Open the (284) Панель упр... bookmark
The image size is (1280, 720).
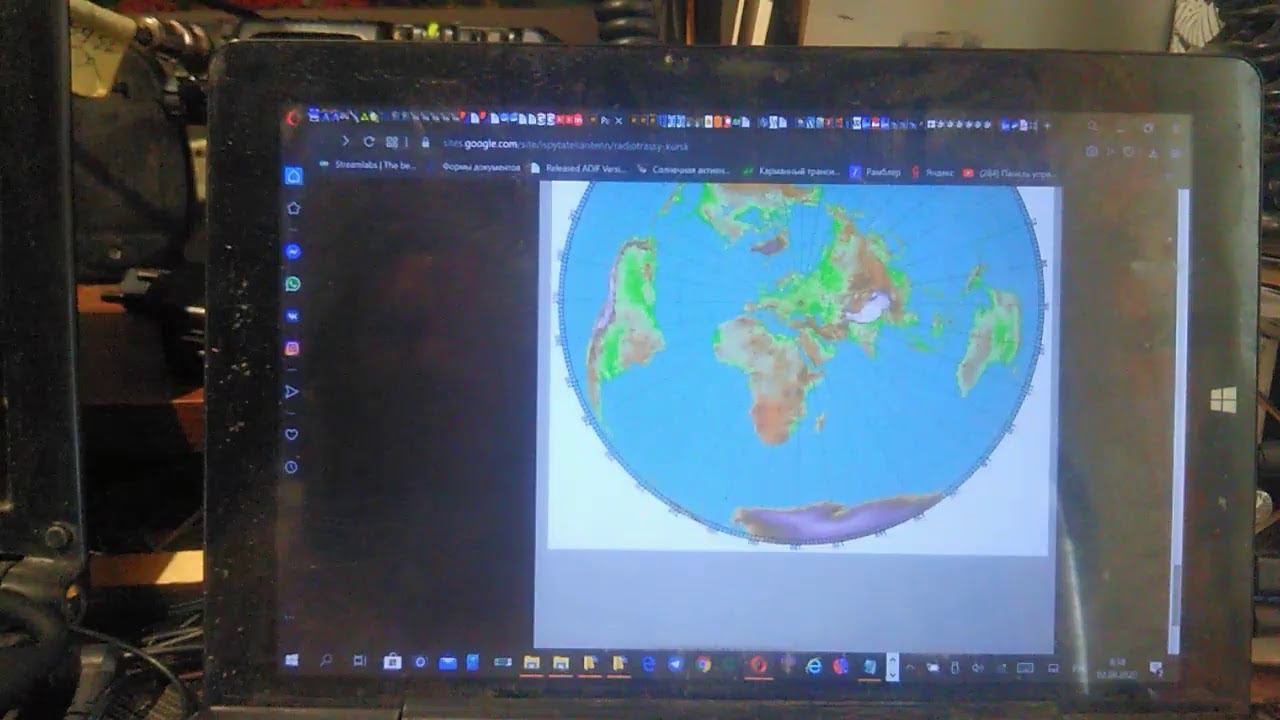1010,173
